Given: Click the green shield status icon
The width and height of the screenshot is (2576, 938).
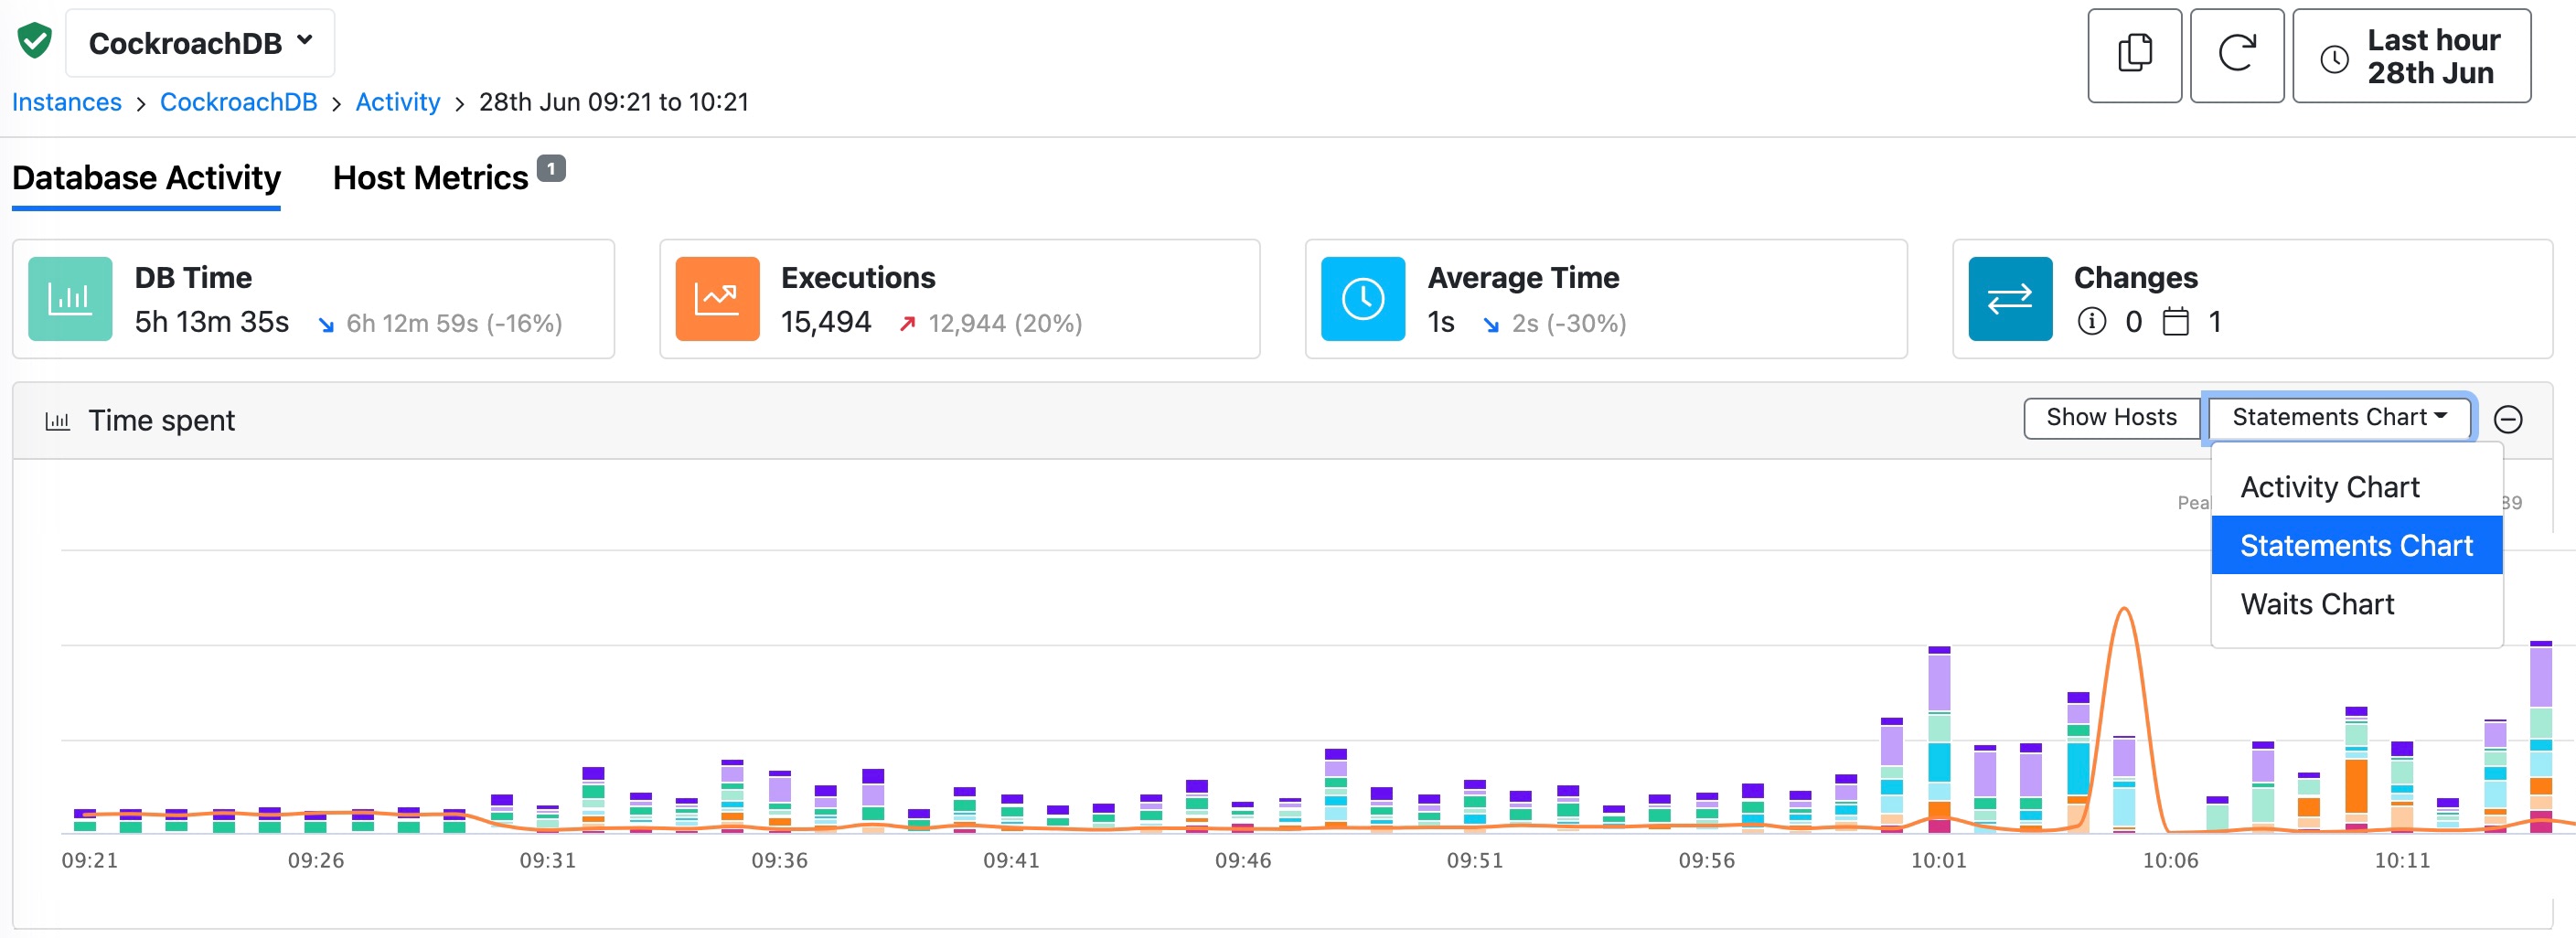Looking at the screenshot, I should pyautogui.click(x=35, y=42).
